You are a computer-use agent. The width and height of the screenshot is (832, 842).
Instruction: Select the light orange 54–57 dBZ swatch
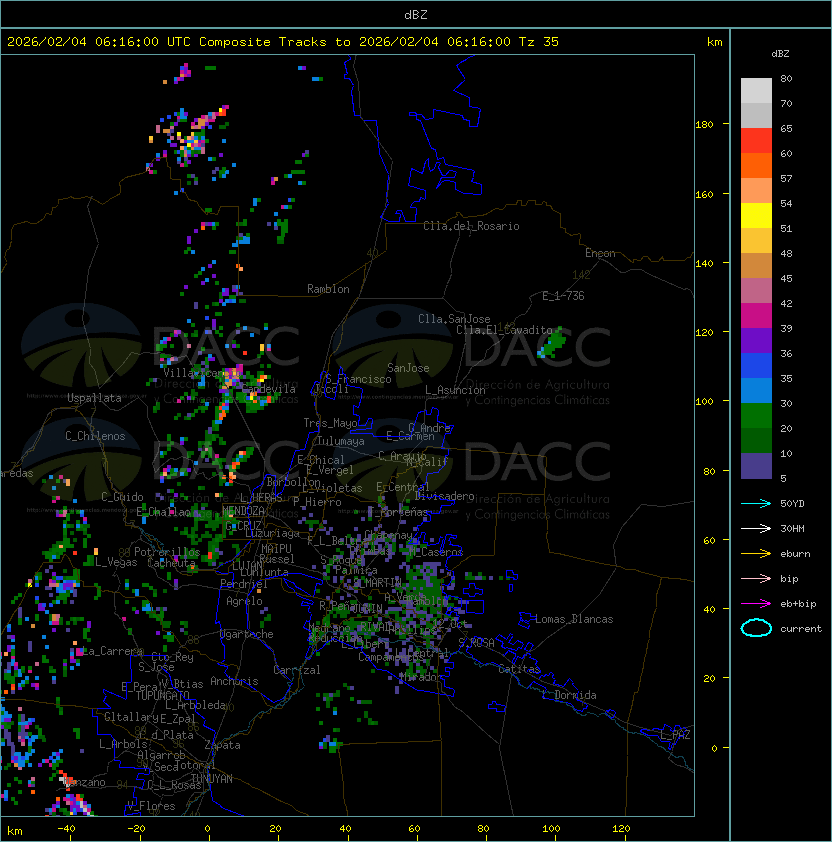(756, 191)
